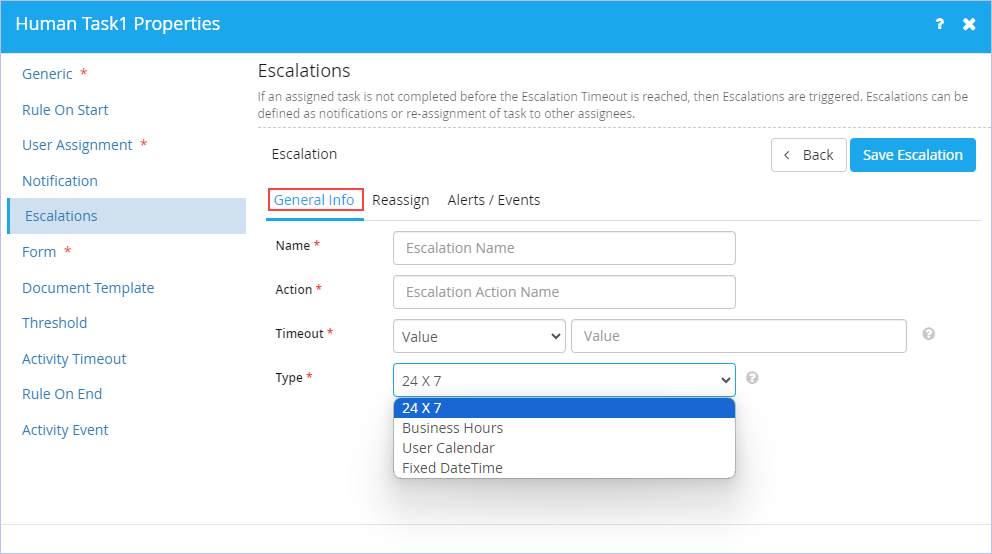Focus the Escalation Action Name field
This screenshot has width=992, height=554.
coord(564,292)
